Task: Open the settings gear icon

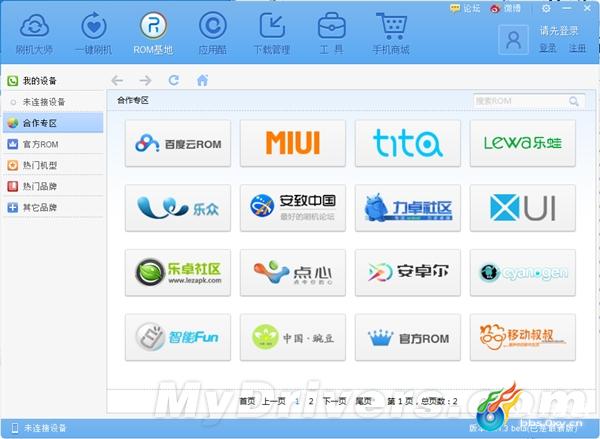Action: (x=546, y=8)
